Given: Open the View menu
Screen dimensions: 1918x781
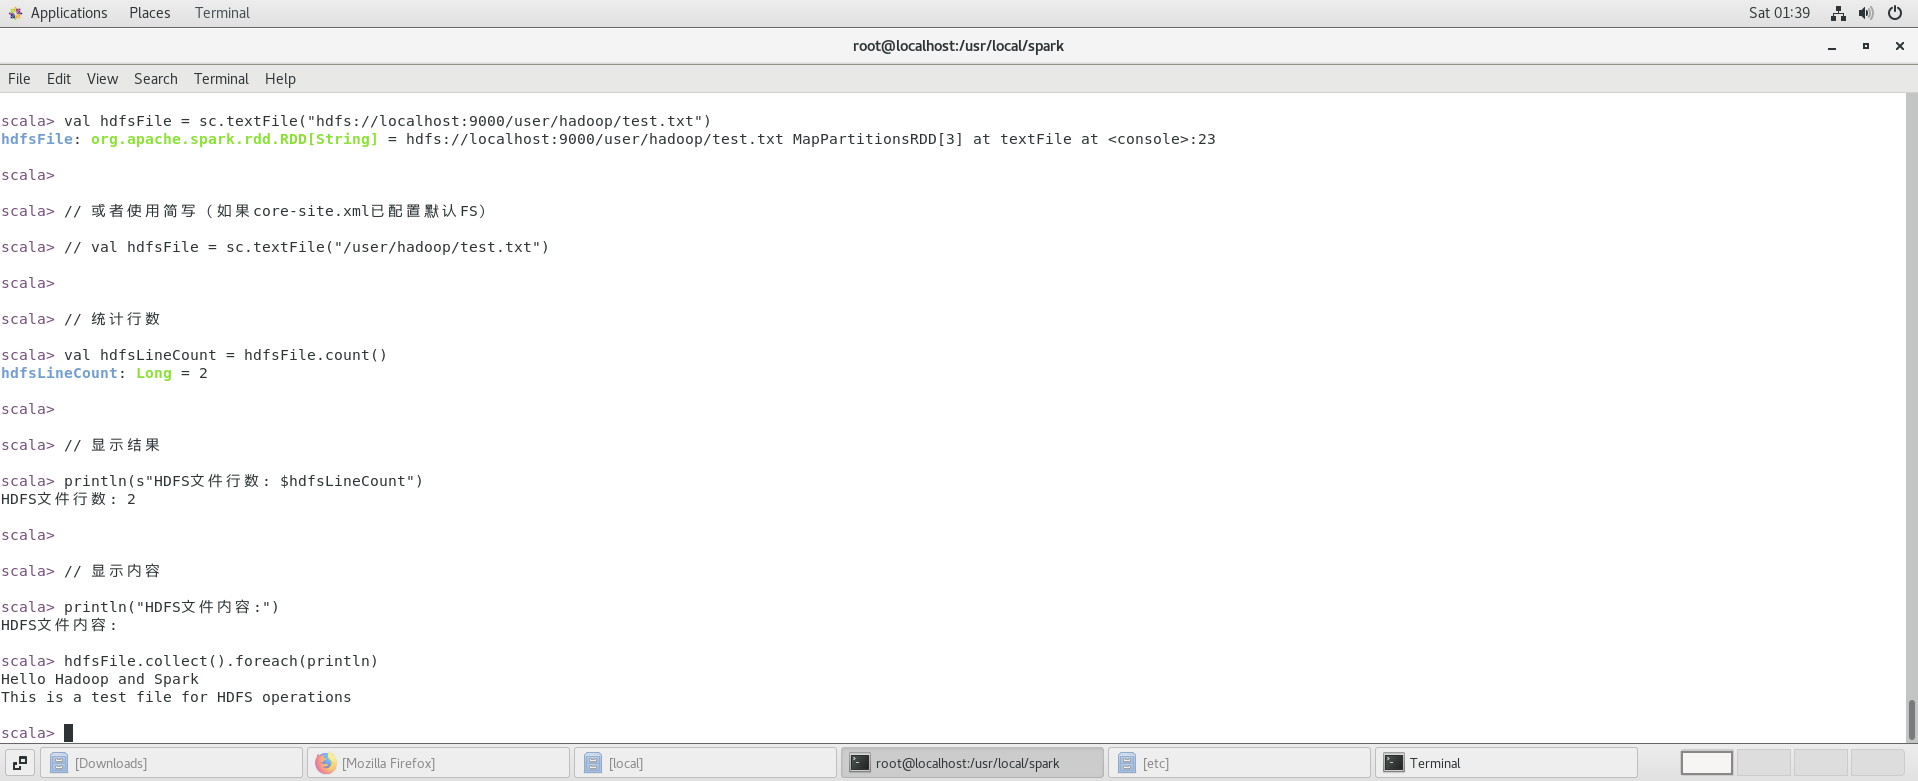Looking at the screenshot, I should [102, 79].
